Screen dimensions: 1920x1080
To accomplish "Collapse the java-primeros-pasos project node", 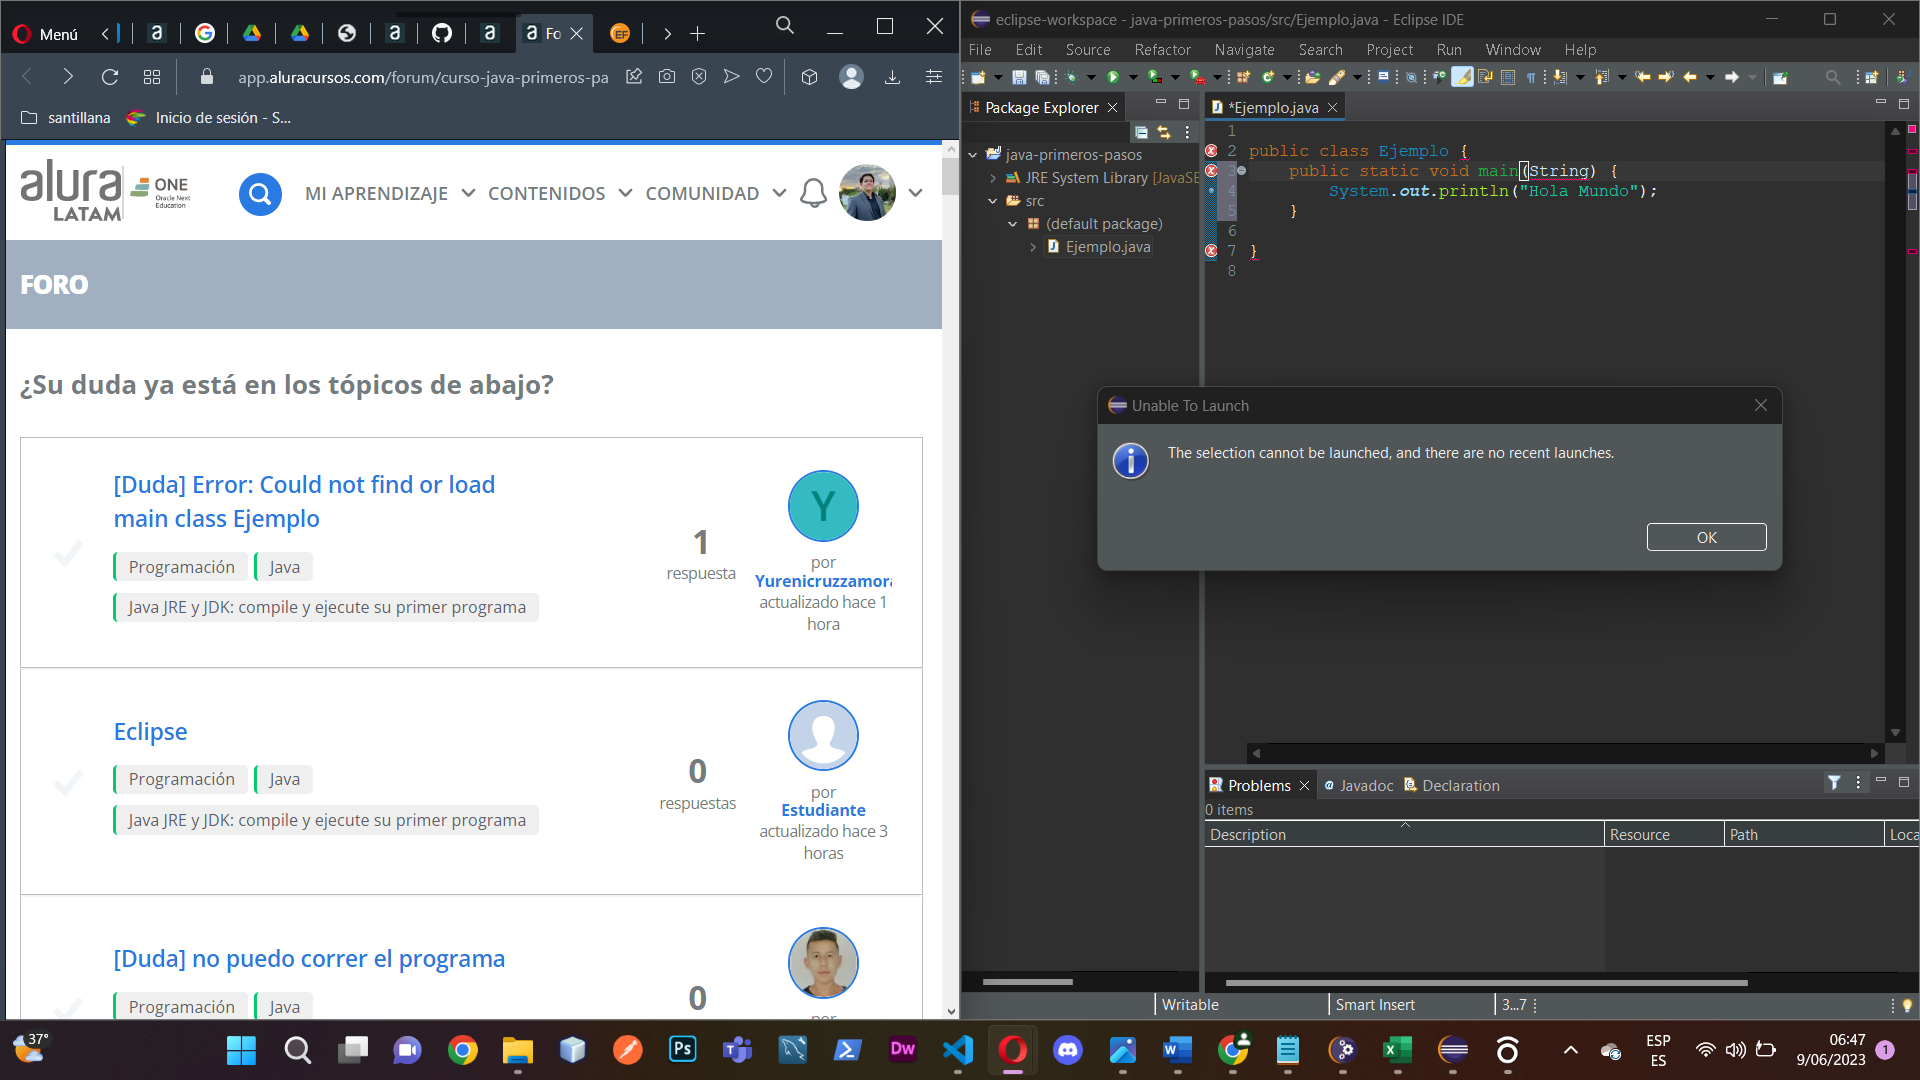I will [x=973, y=154].
